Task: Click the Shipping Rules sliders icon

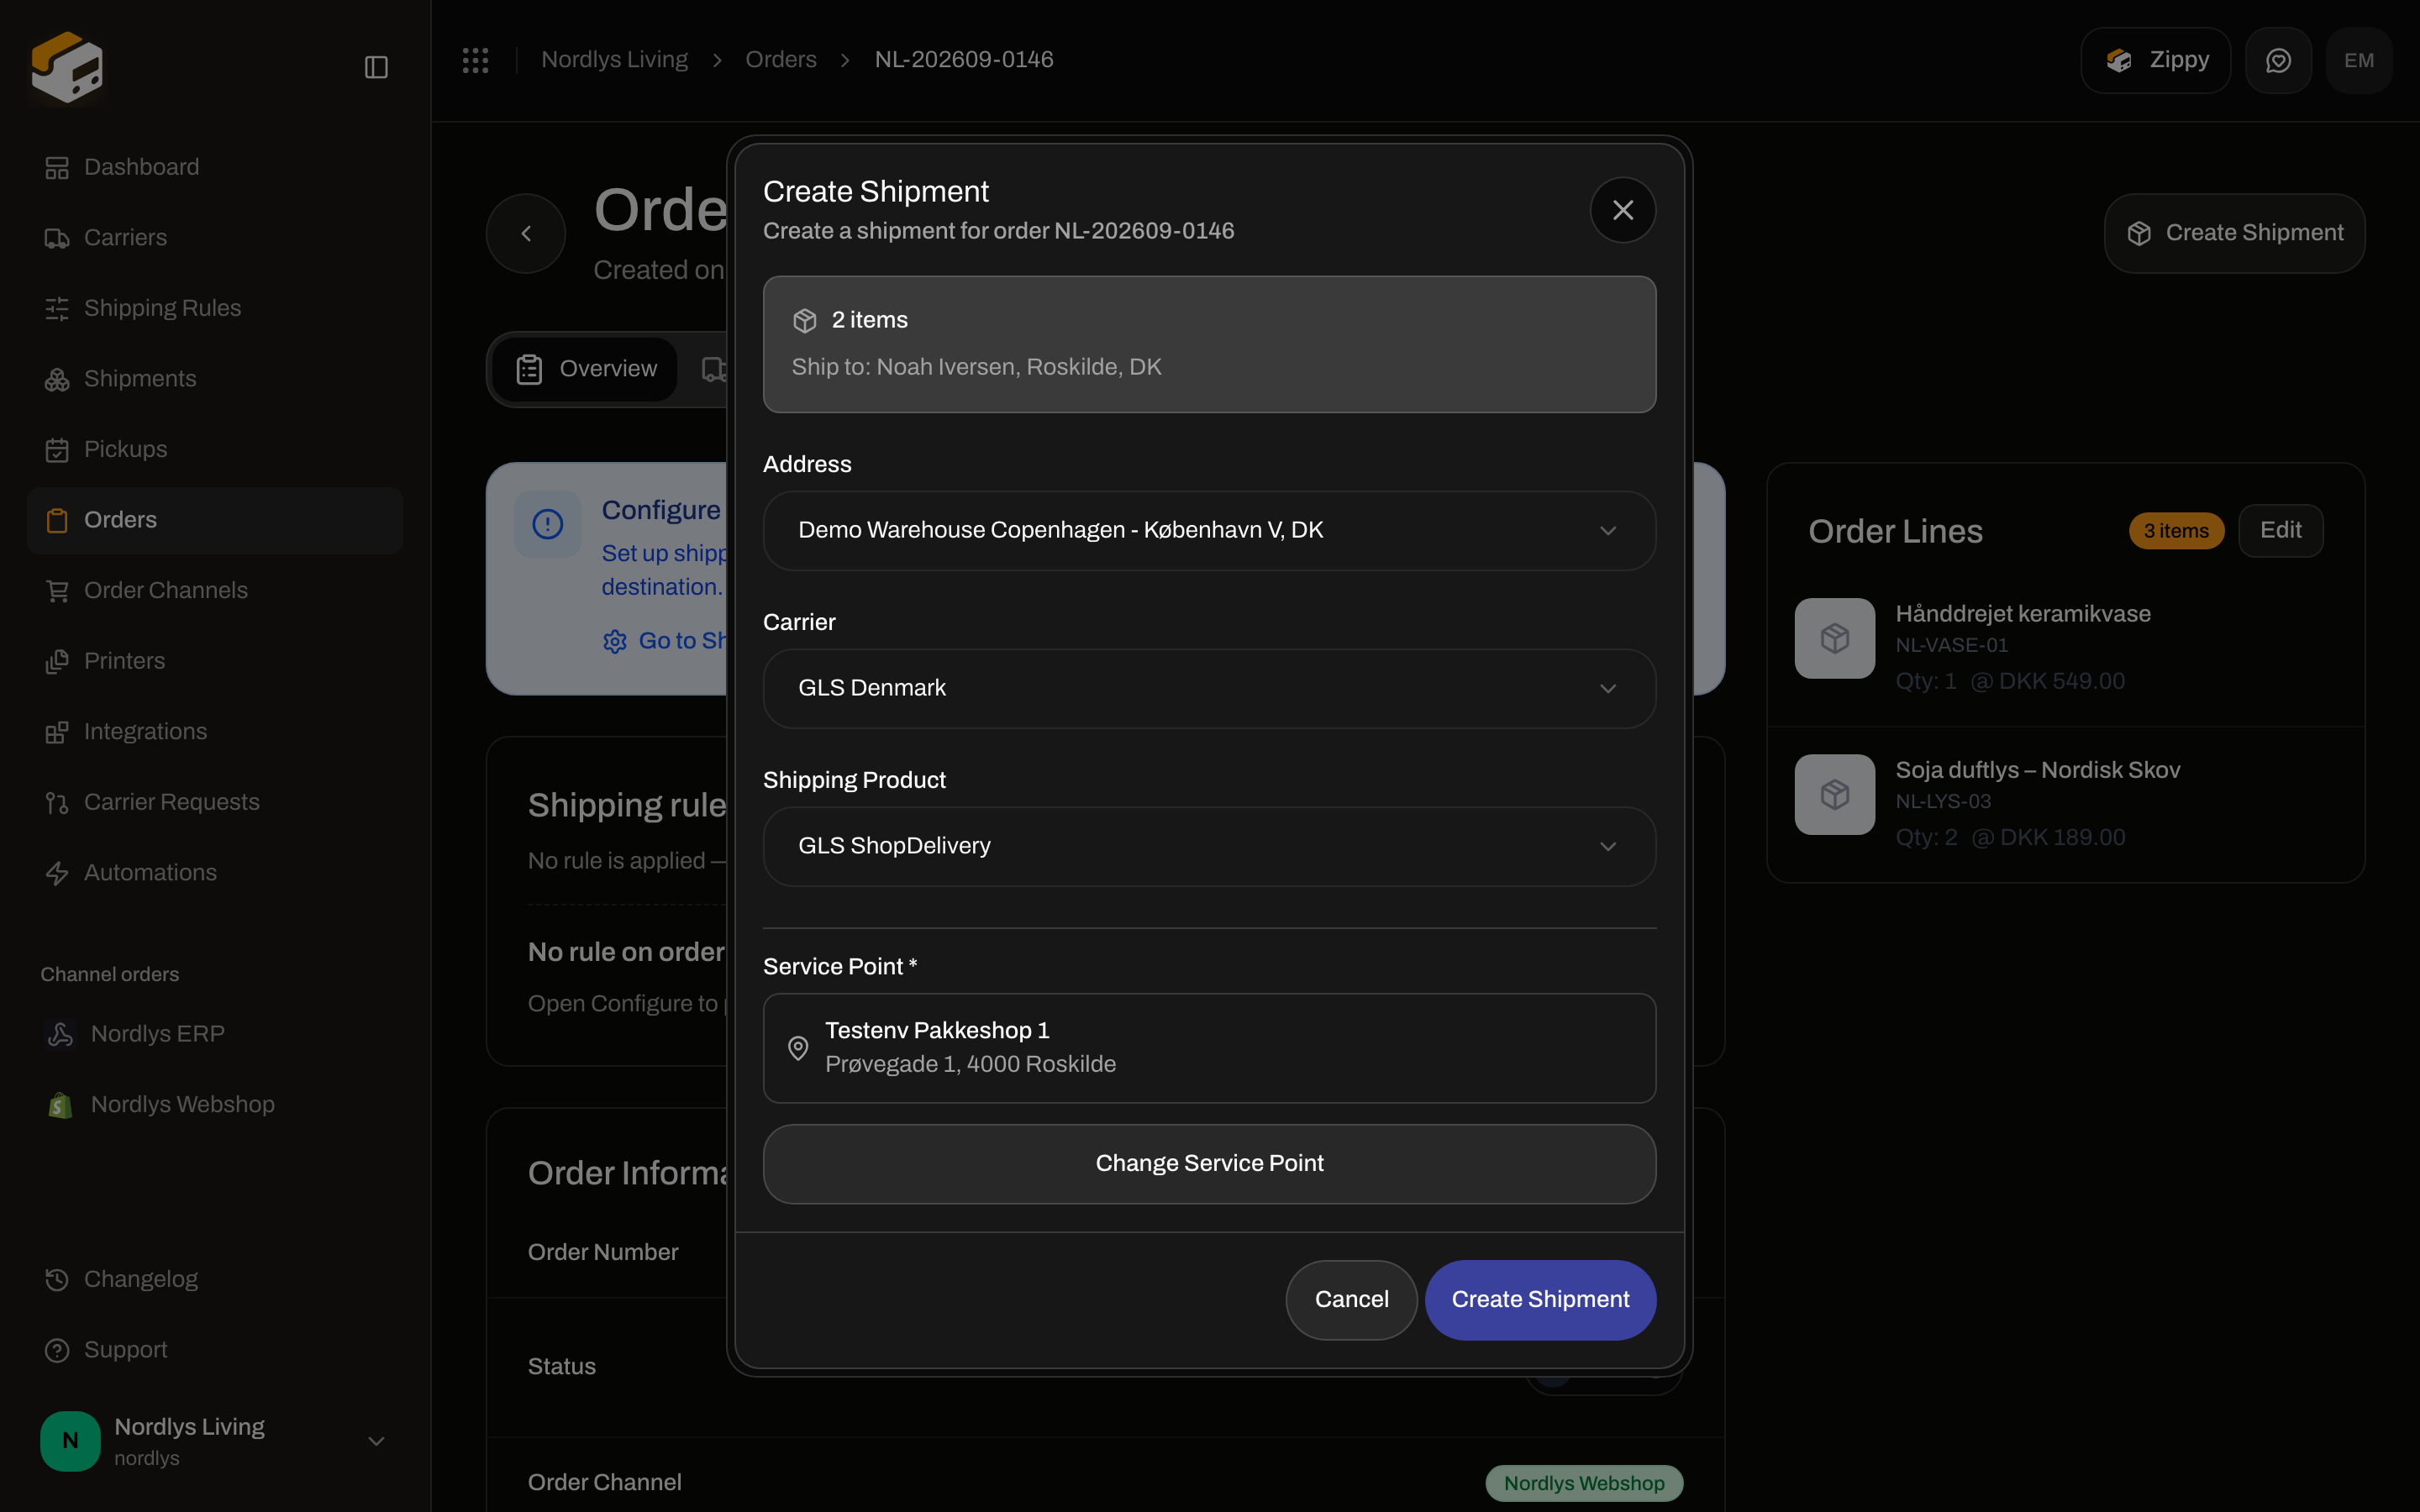Action: click(57, 308)
